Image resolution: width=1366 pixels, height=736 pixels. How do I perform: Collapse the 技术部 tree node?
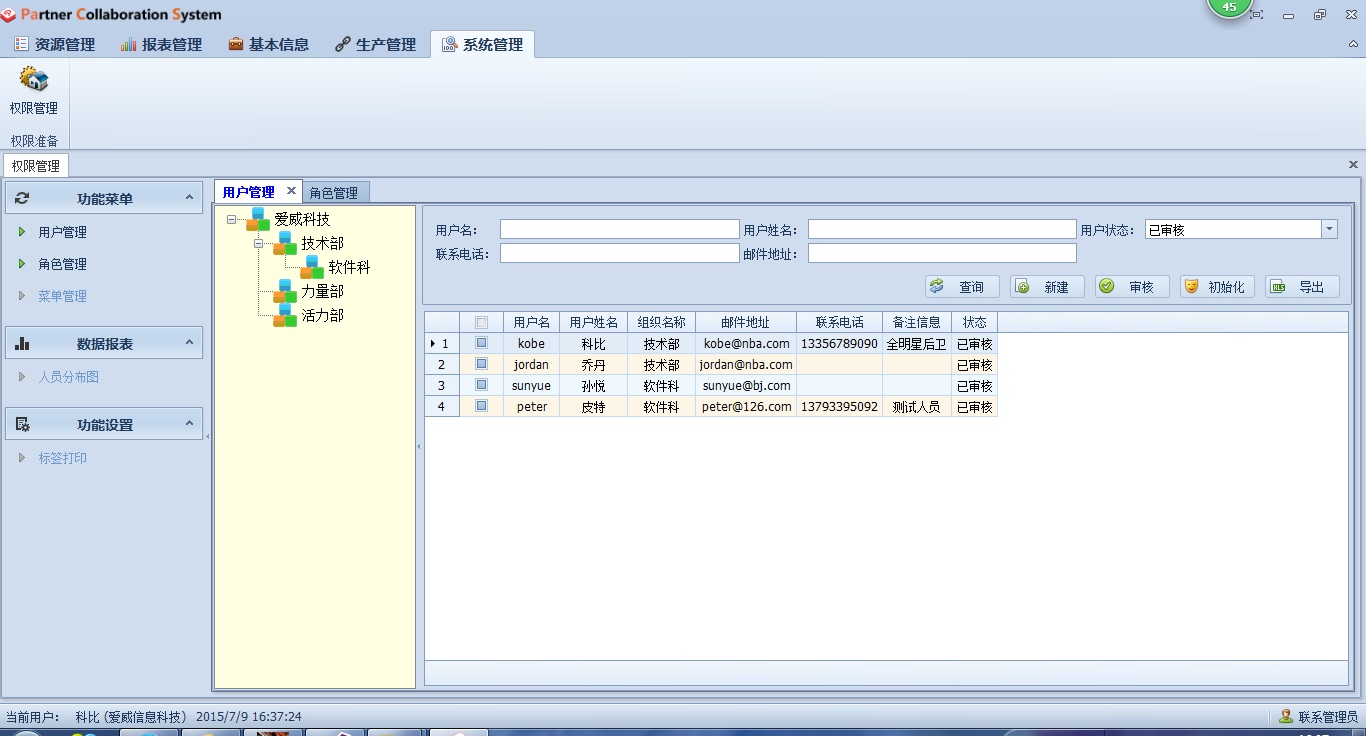point(259,243)
